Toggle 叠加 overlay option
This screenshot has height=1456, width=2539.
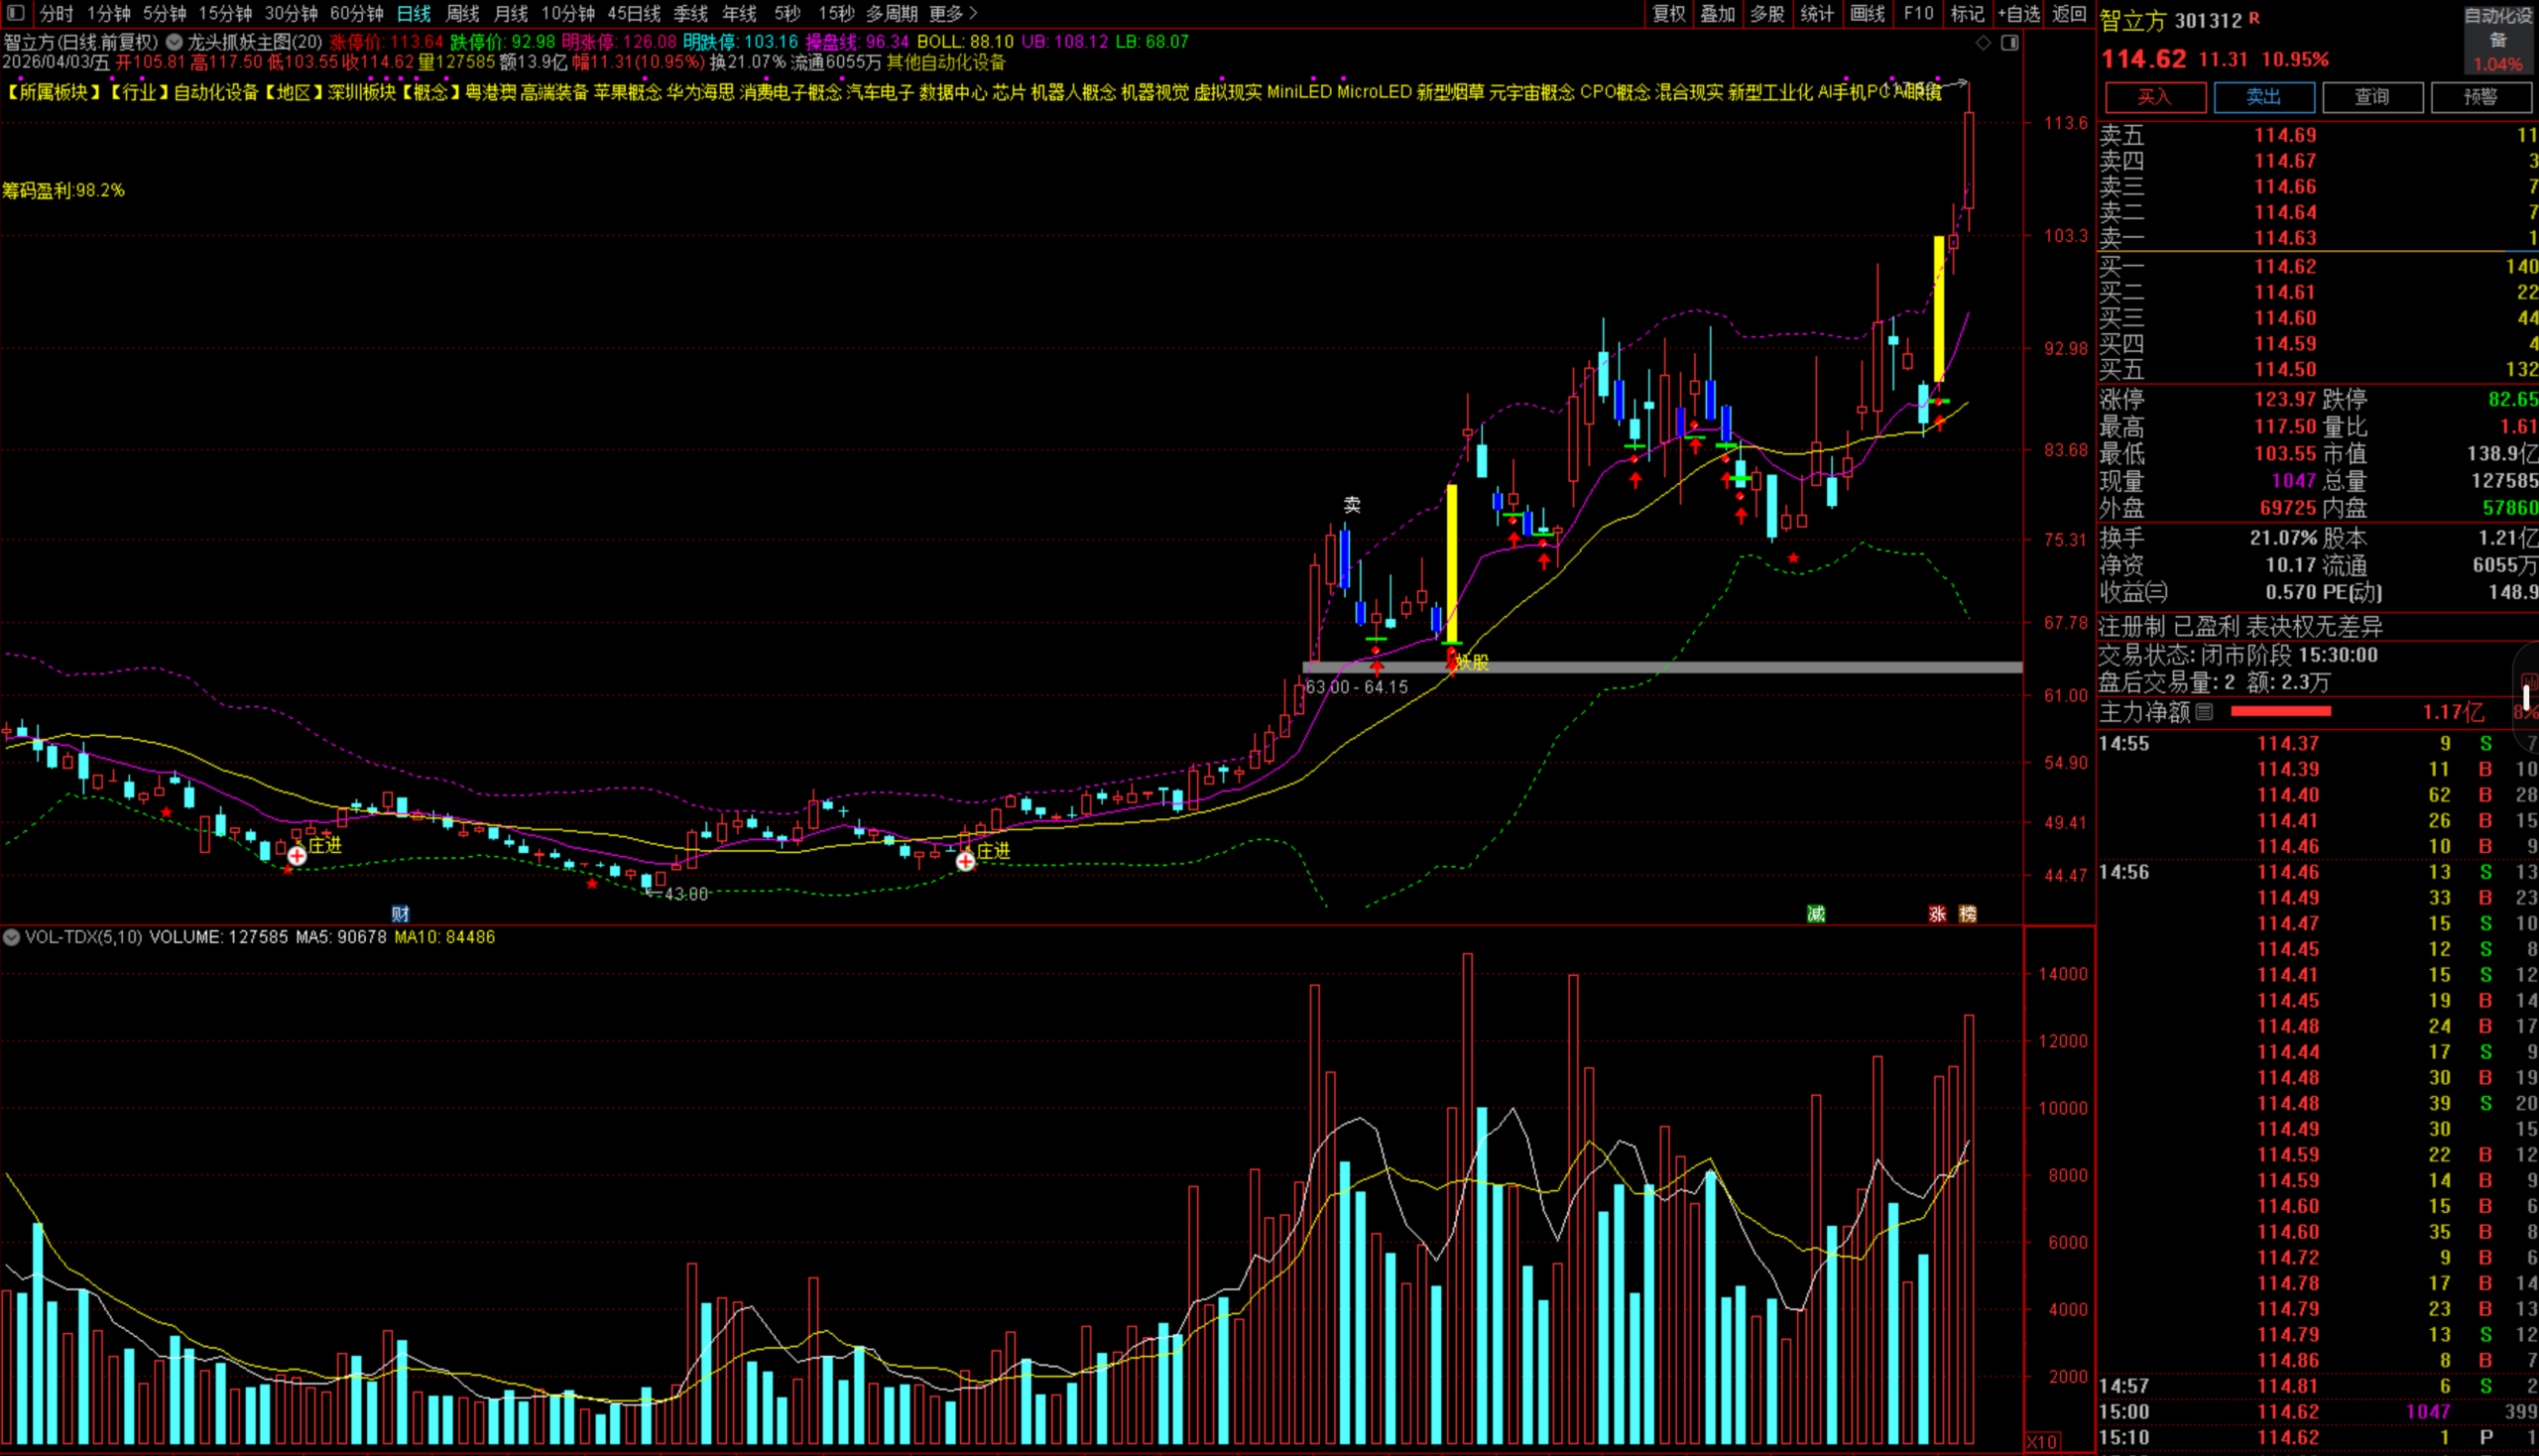coord(1717,13)
